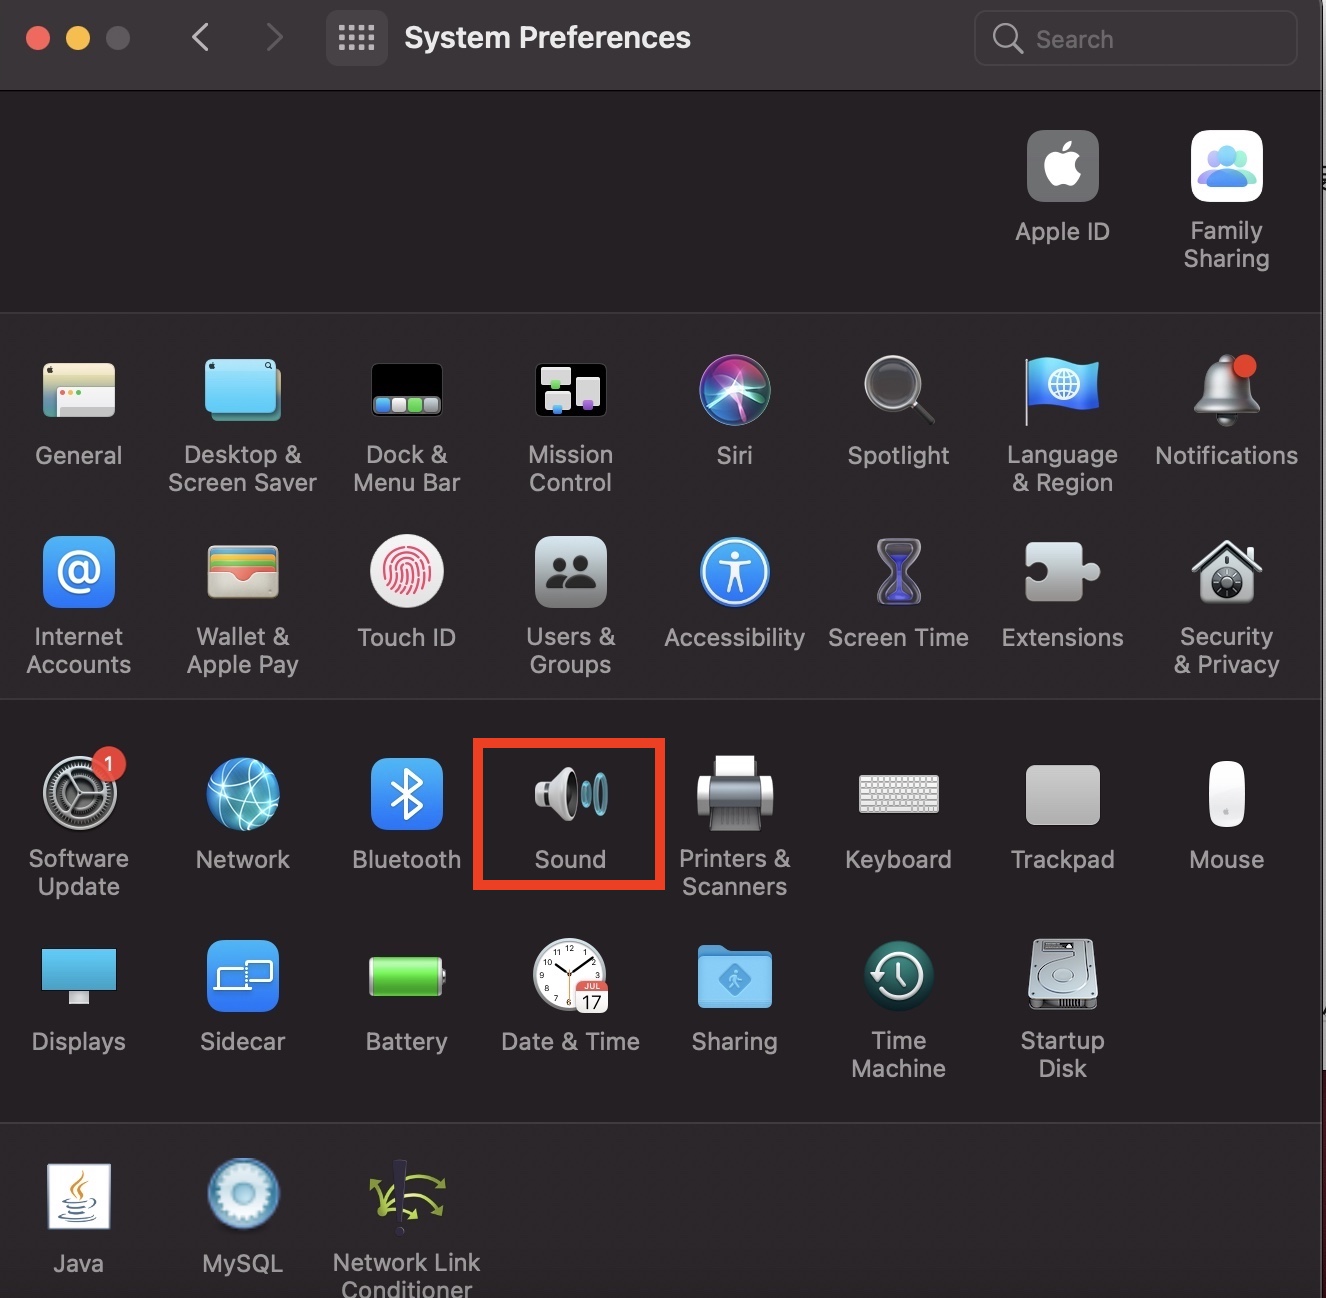Click the Show All grid button
Viewport: 1326px width, 1298px height.
pos(357,38)
